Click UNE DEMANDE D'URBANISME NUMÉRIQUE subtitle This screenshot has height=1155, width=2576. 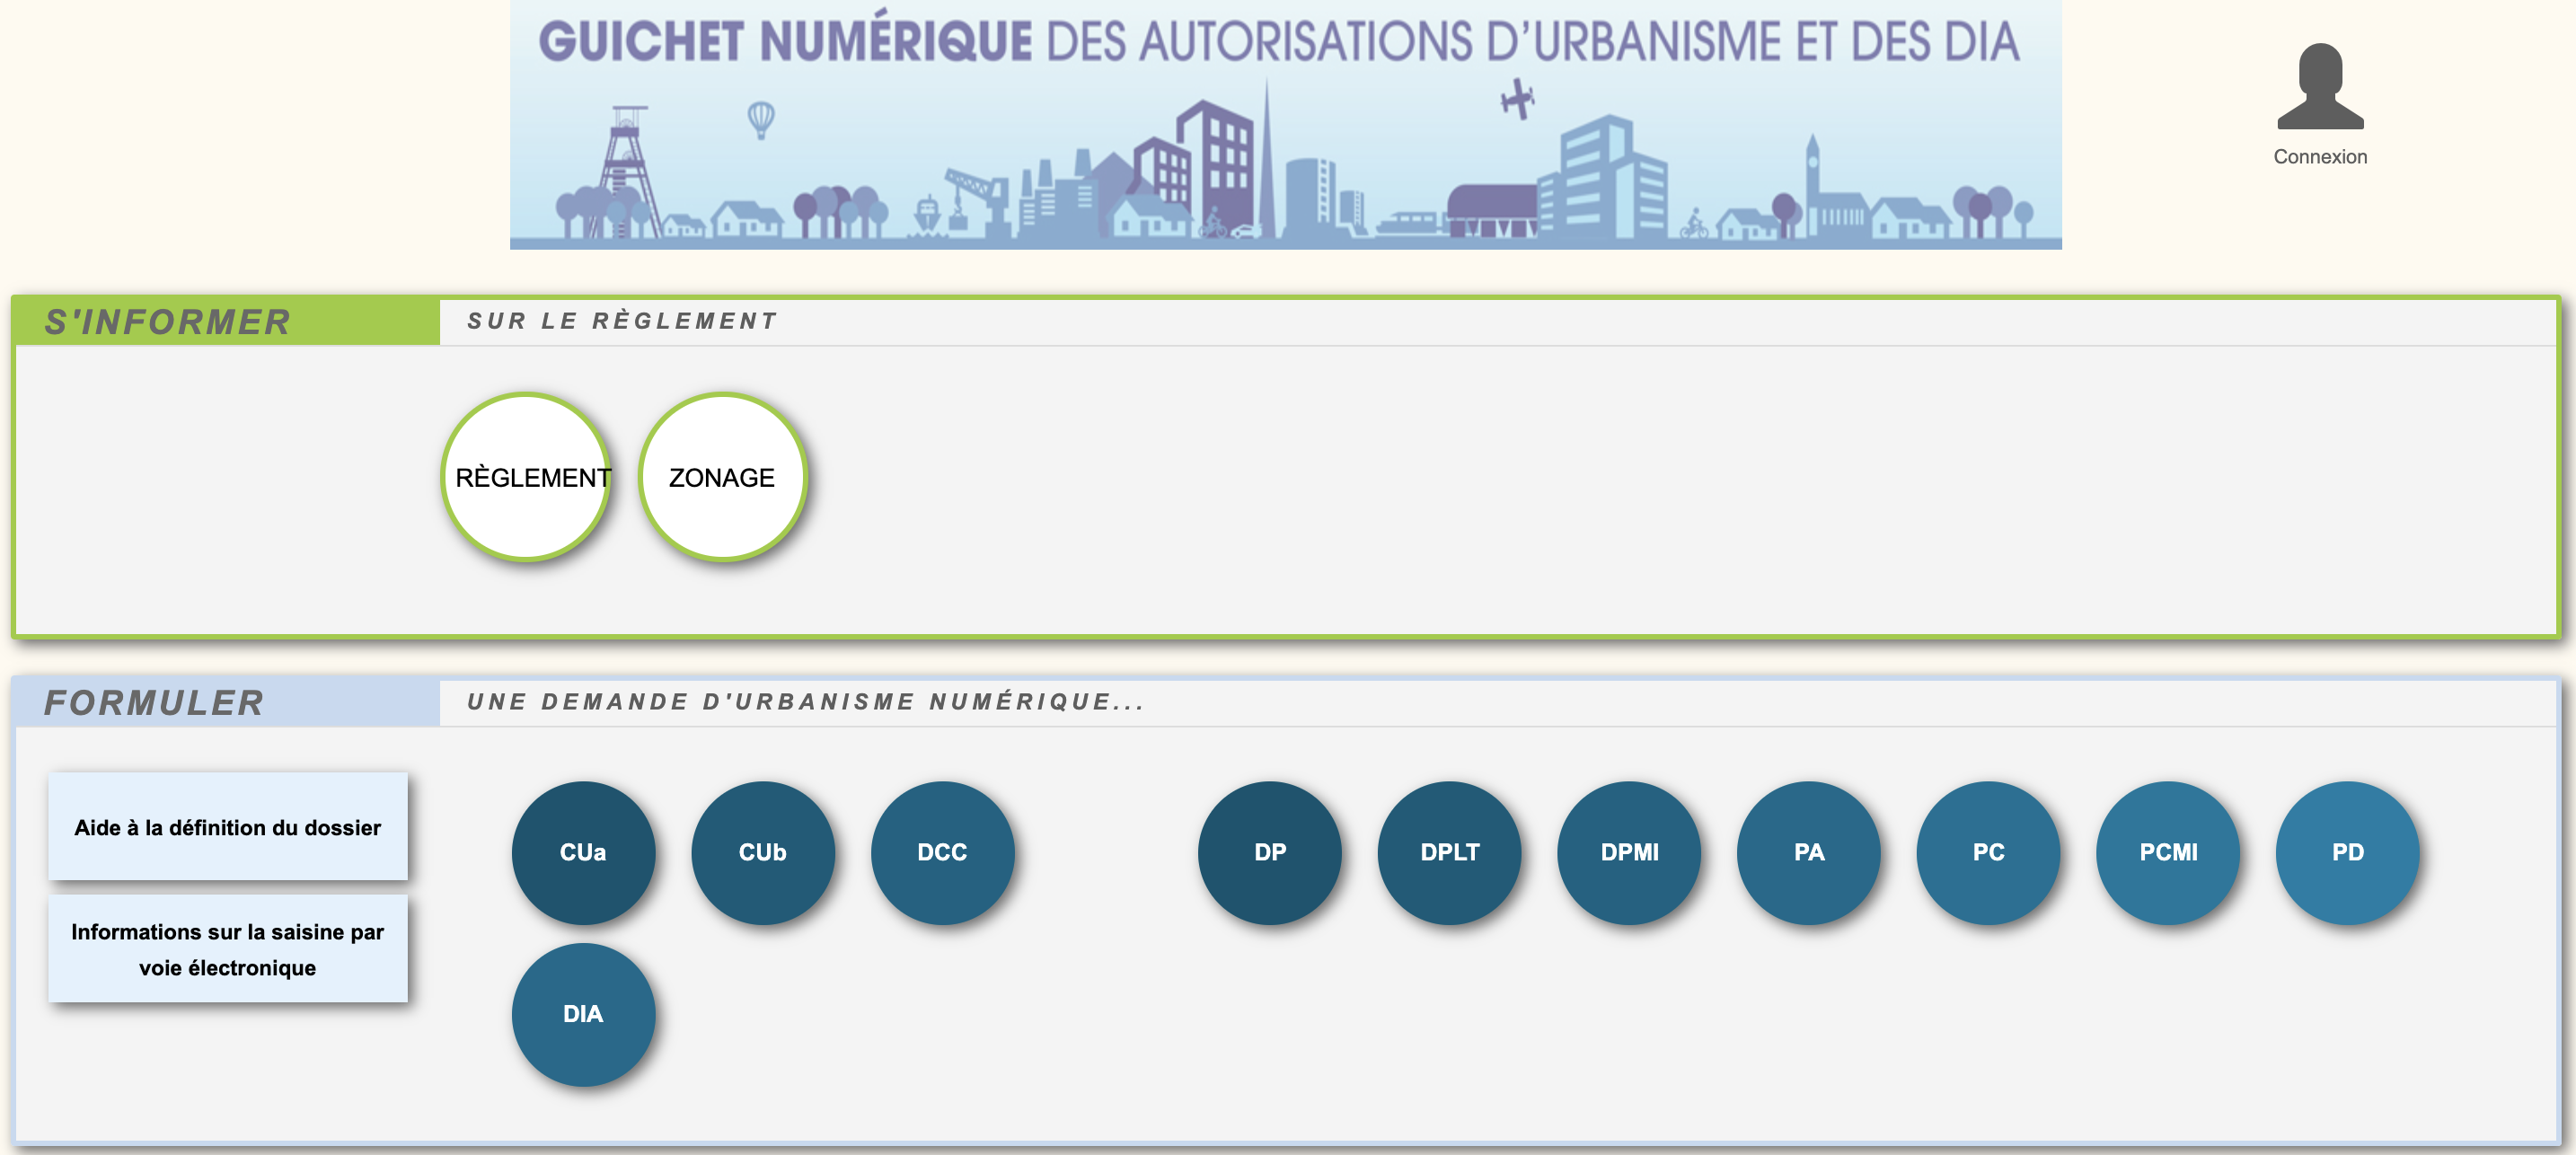tap(806, 702)
